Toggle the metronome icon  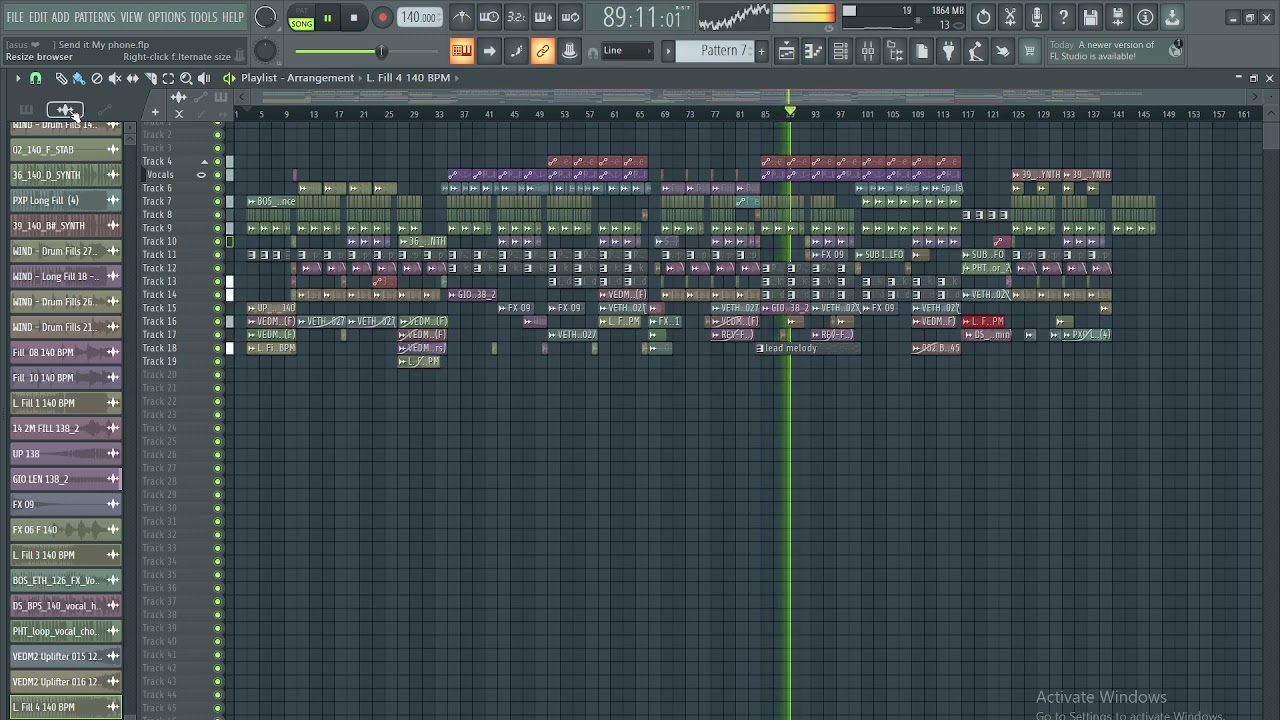[462, 17]
